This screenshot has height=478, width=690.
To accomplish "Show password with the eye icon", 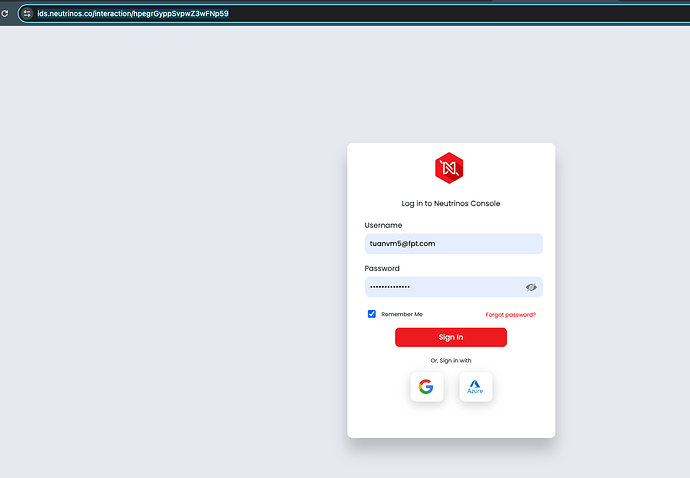I will tap(531, 287).
